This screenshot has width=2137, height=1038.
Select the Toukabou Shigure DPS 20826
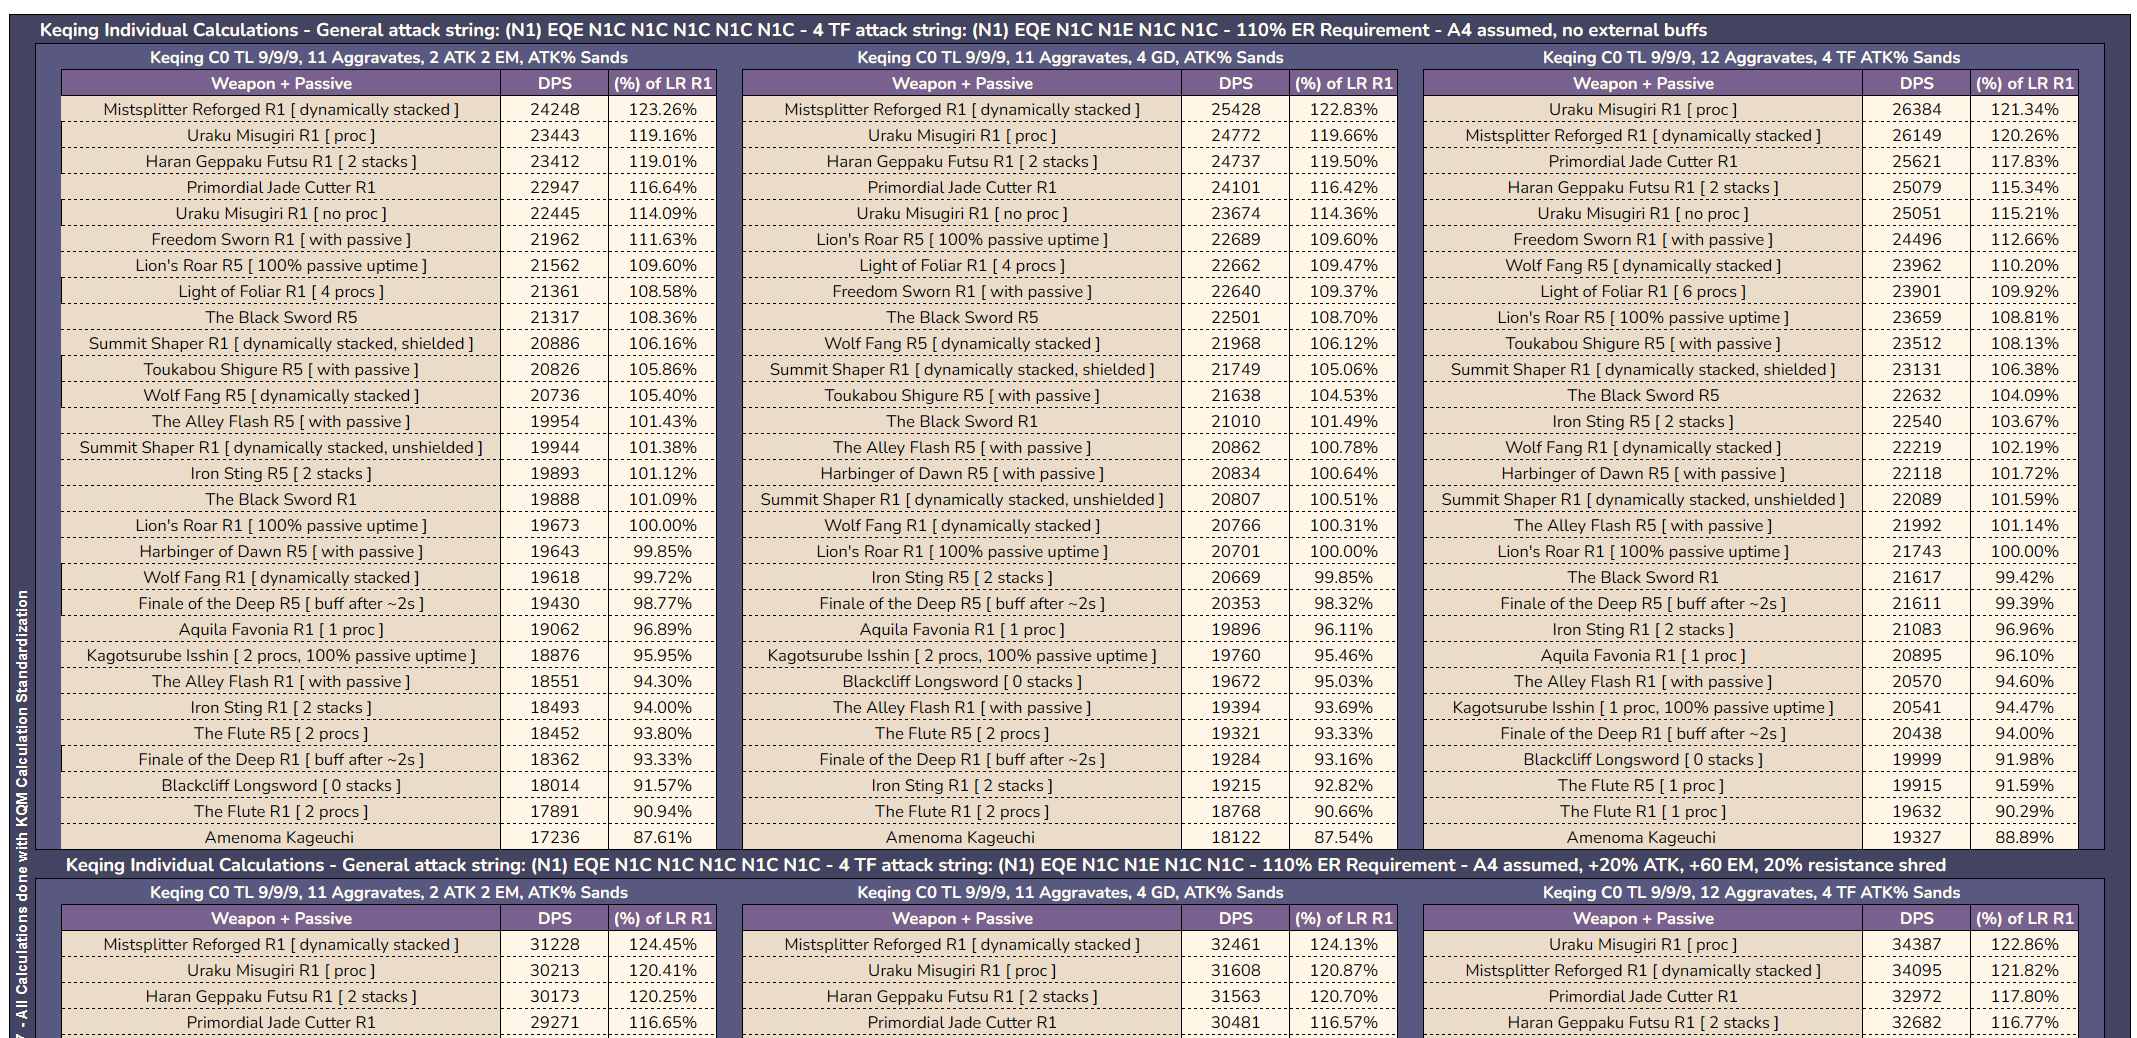click(554, 369)
